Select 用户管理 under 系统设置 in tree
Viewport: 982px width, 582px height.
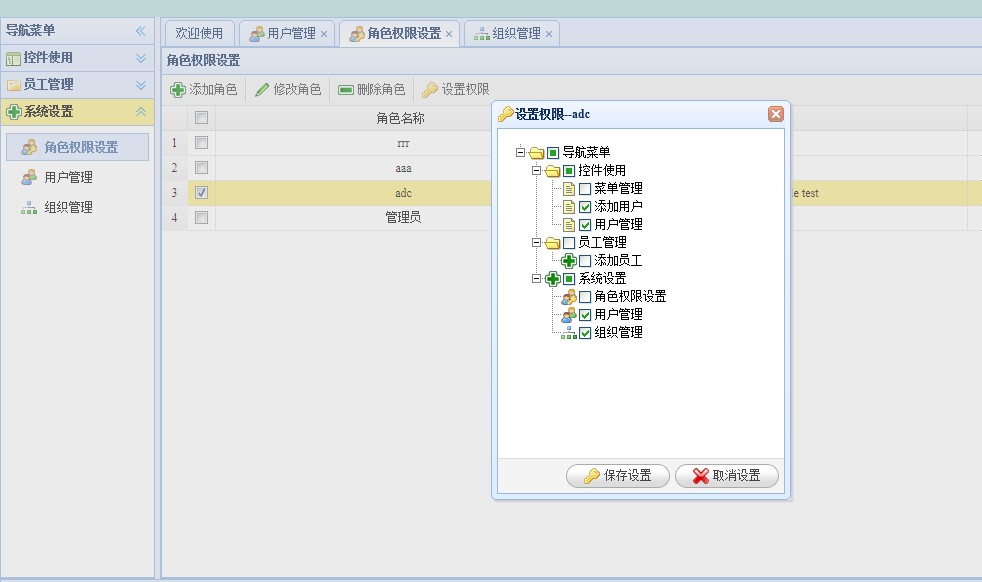618,314
